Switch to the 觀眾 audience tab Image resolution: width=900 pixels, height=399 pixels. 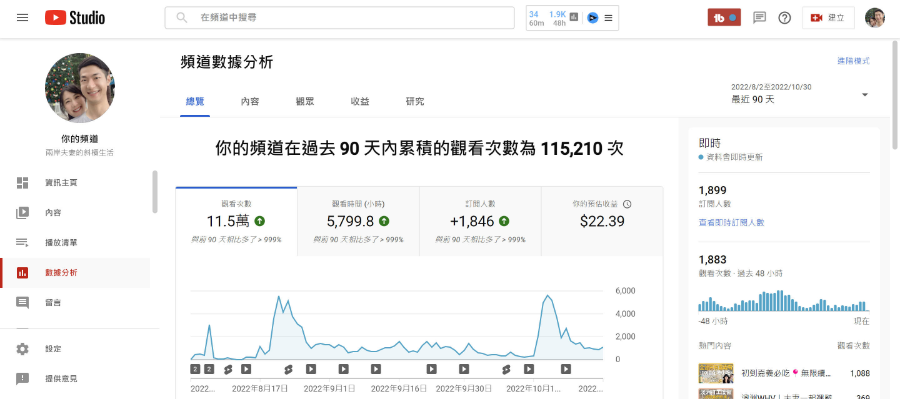[x=305, y=102]
